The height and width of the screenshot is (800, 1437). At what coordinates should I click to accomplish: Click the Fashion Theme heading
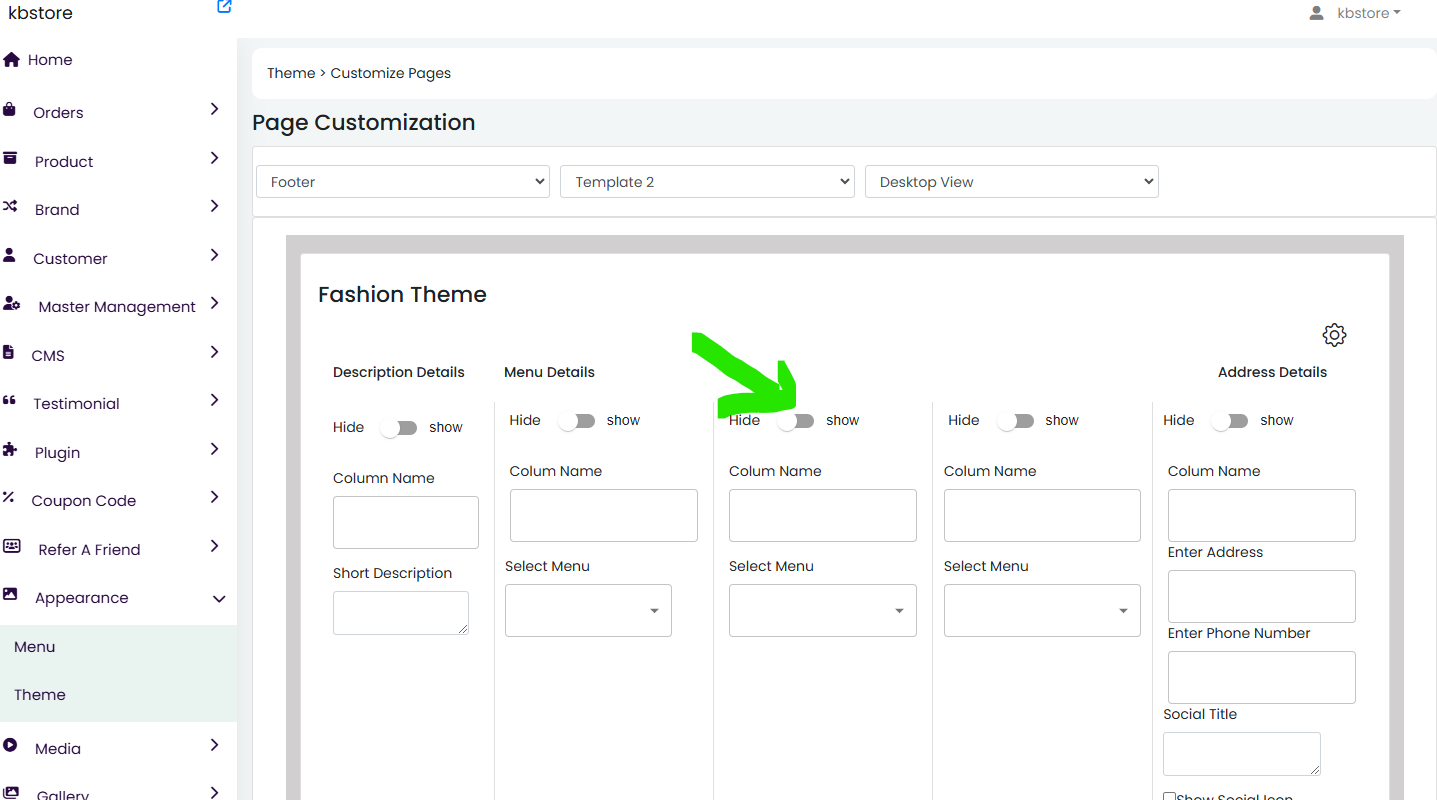[x=402, y=295]
